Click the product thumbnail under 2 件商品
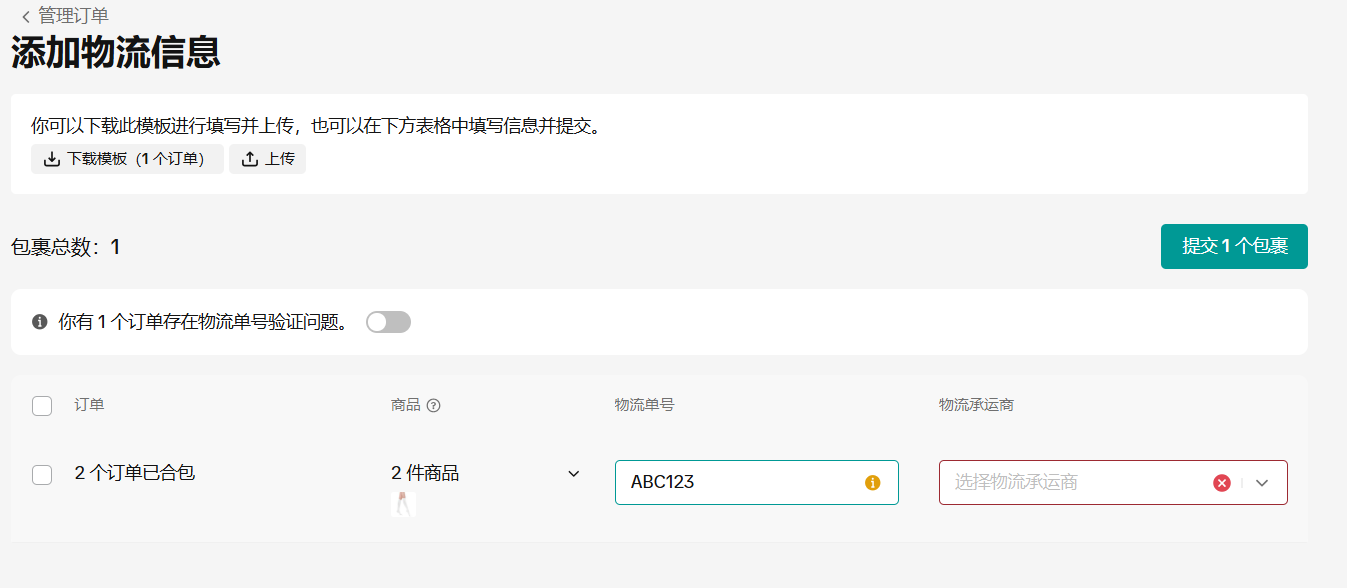The width and height of the screenshot is (1347, 588). click(x=403, y=504)
